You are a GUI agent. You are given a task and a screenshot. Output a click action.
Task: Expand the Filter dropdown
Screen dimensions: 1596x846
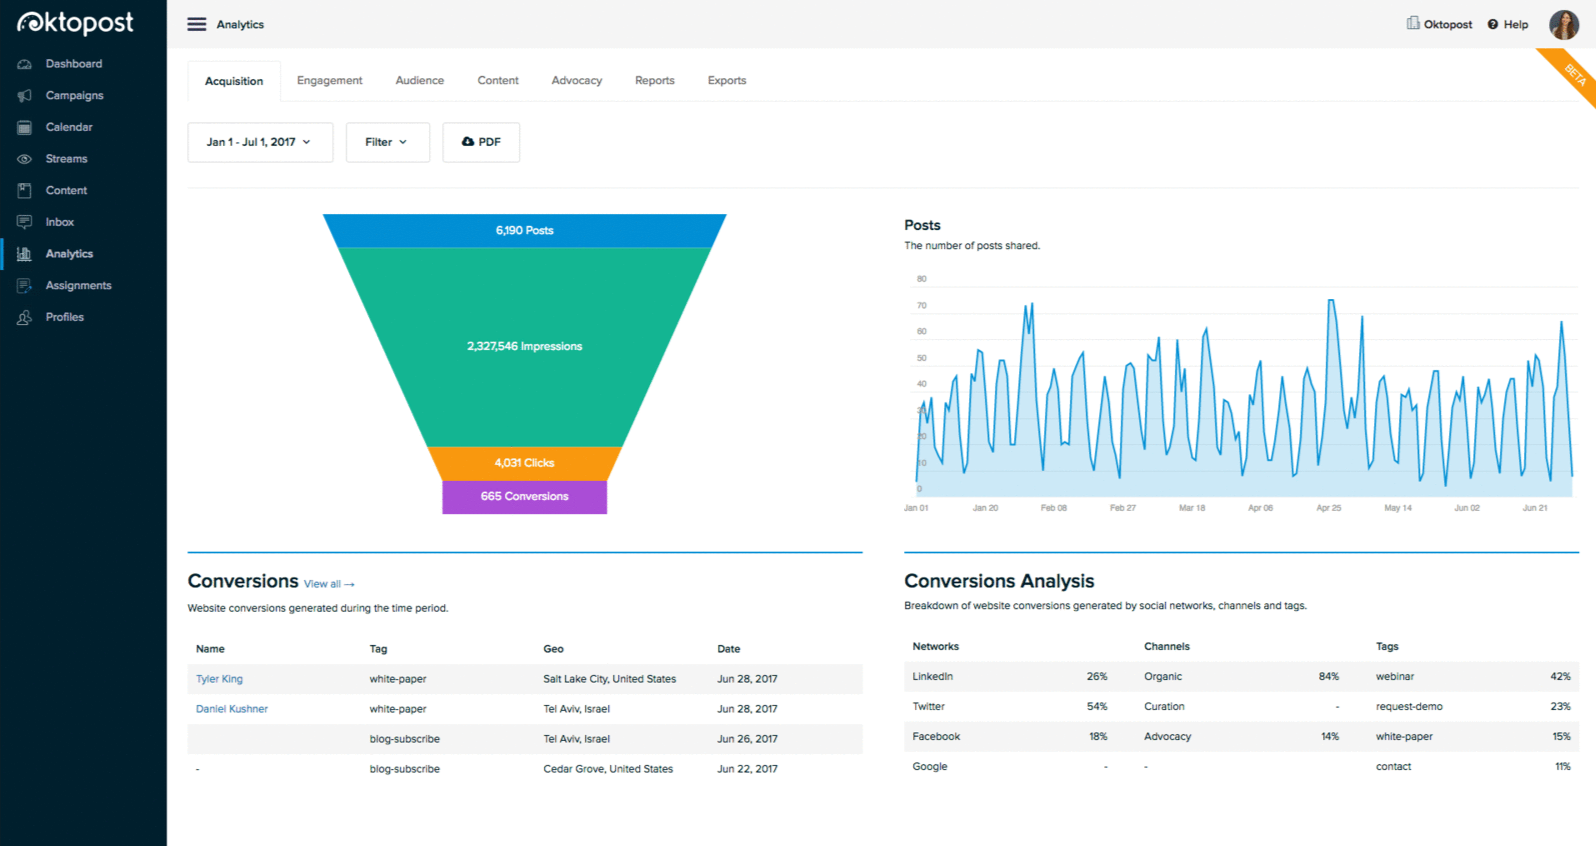388,142
